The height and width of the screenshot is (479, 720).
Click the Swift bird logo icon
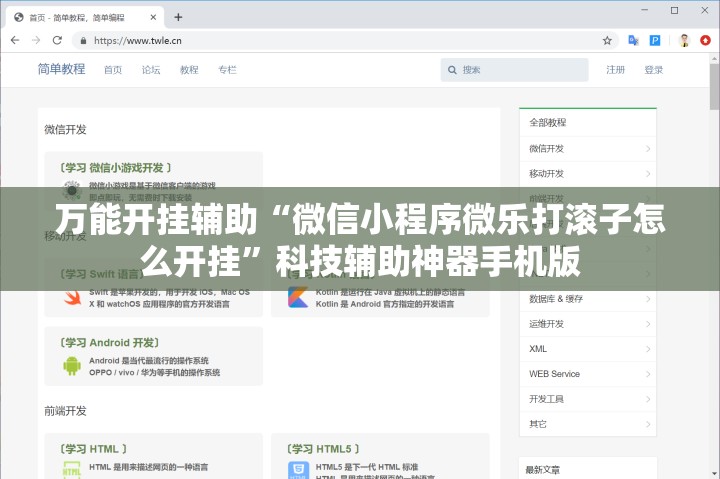click(x=73, y=298)
